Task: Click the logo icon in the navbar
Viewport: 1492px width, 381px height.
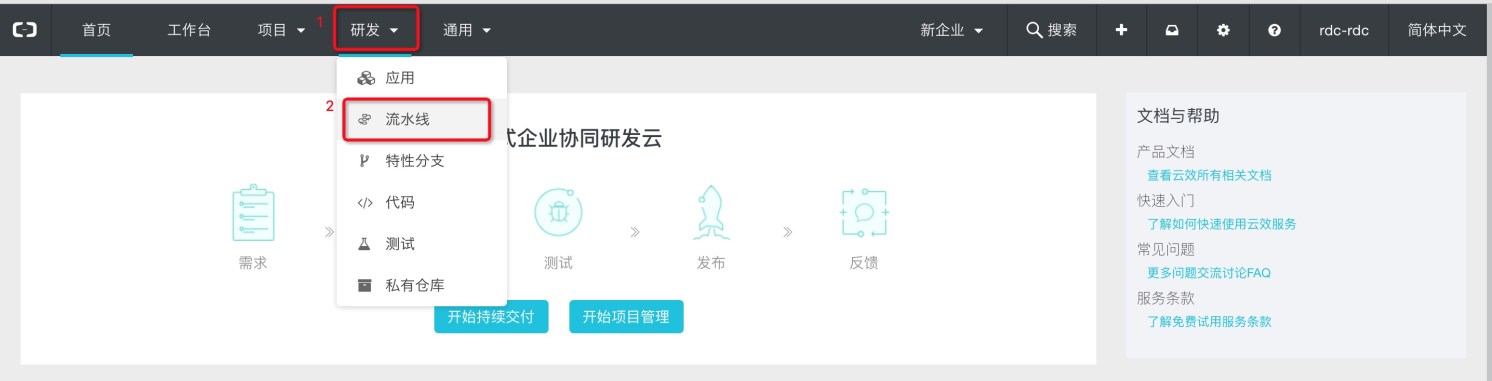Action: tap(24, 30)
